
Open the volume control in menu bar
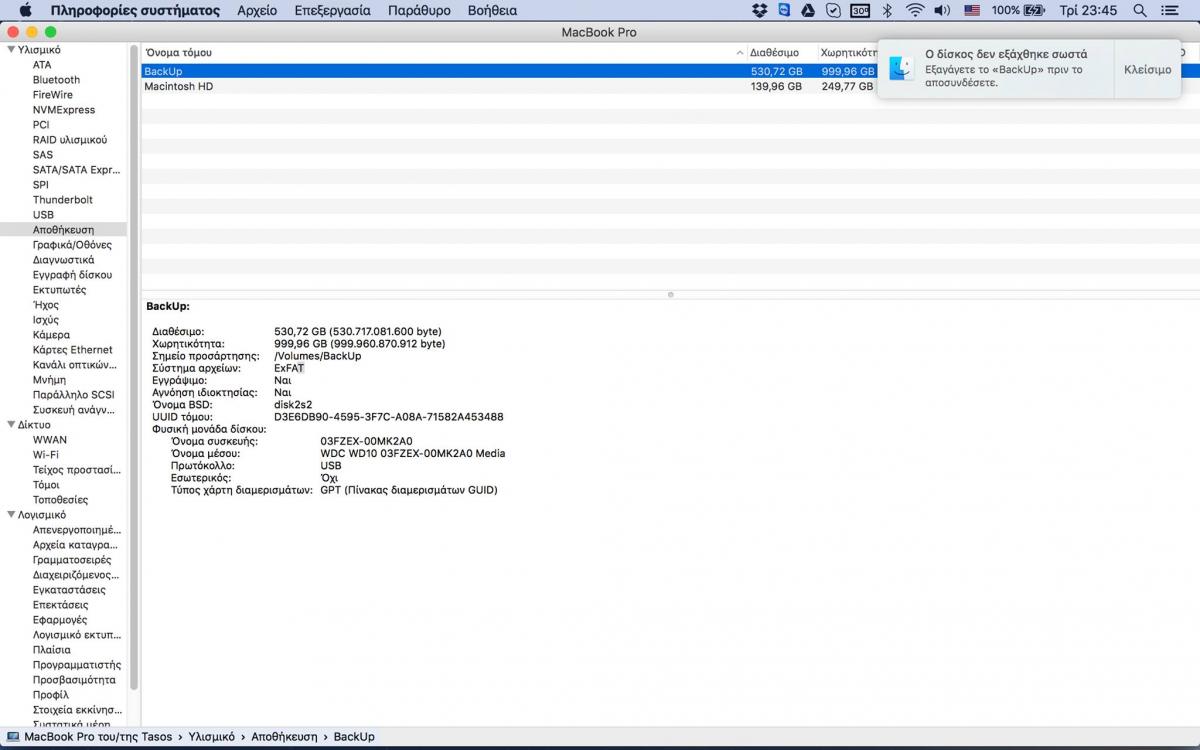click(x=942, y=10)
